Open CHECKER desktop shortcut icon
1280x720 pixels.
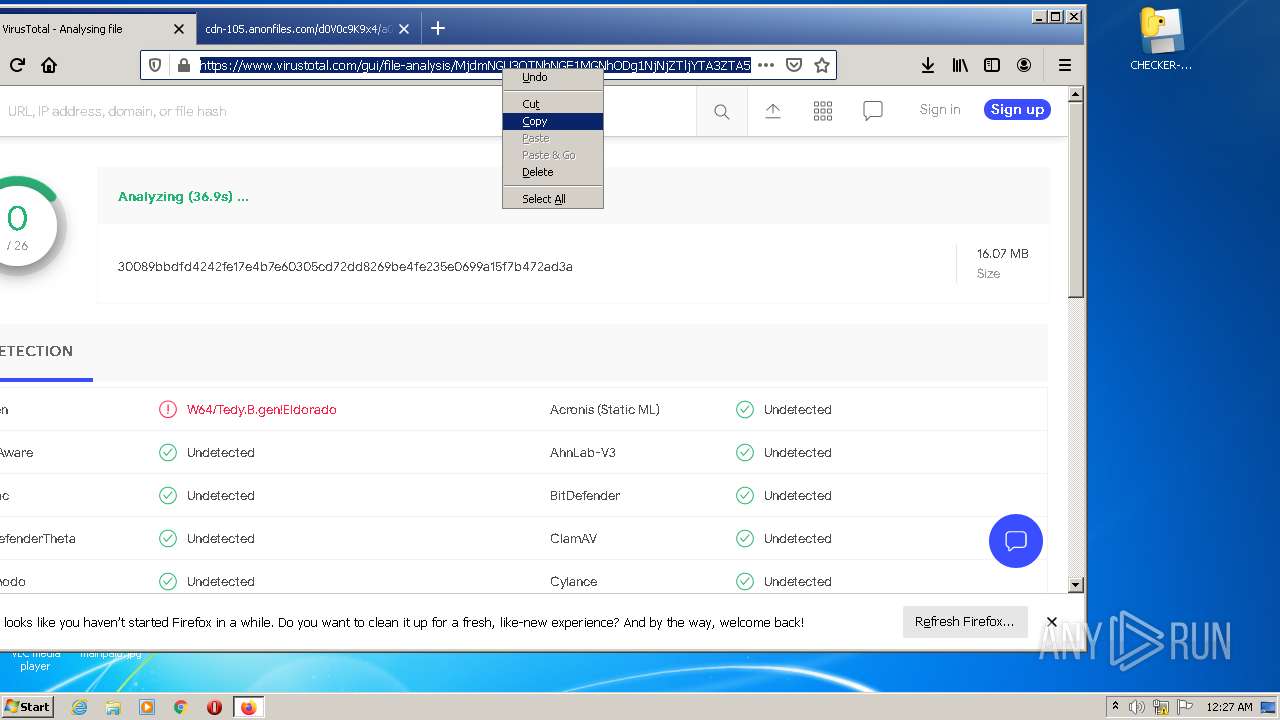tap(1161, 40)
